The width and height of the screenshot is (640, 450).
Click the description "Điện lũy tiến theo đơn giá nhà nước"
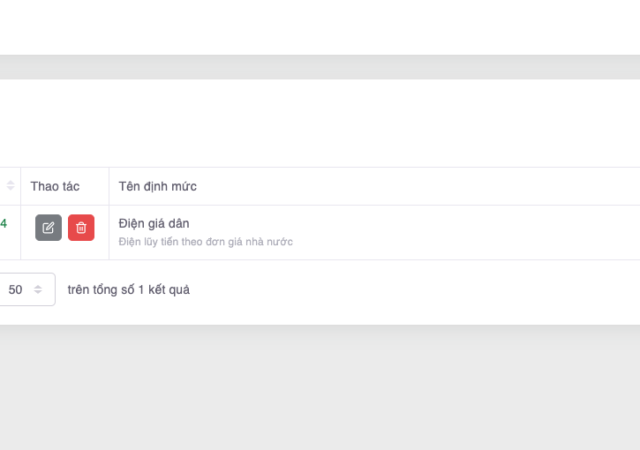[x=205, y=242]
